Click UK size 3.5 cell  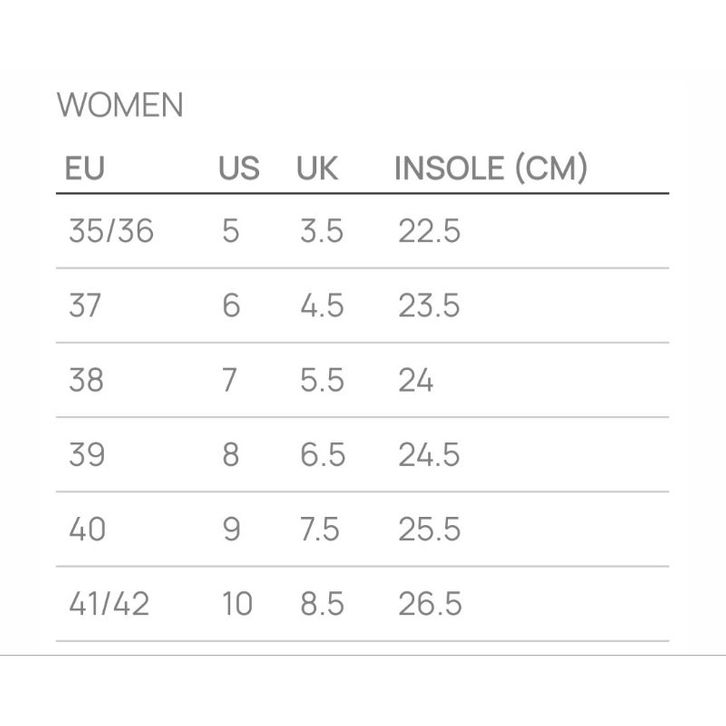(x=322, y=231)
